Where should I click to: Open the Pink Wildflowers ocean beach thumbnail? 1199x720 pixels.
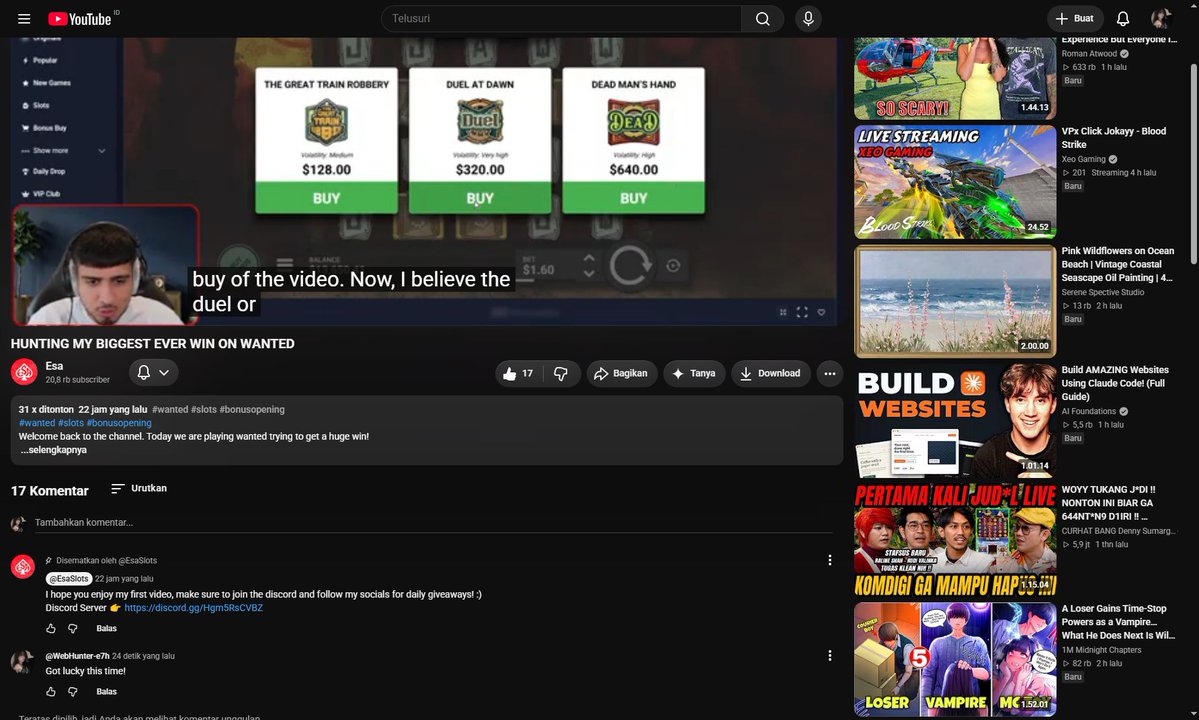[x=955, y=301]
